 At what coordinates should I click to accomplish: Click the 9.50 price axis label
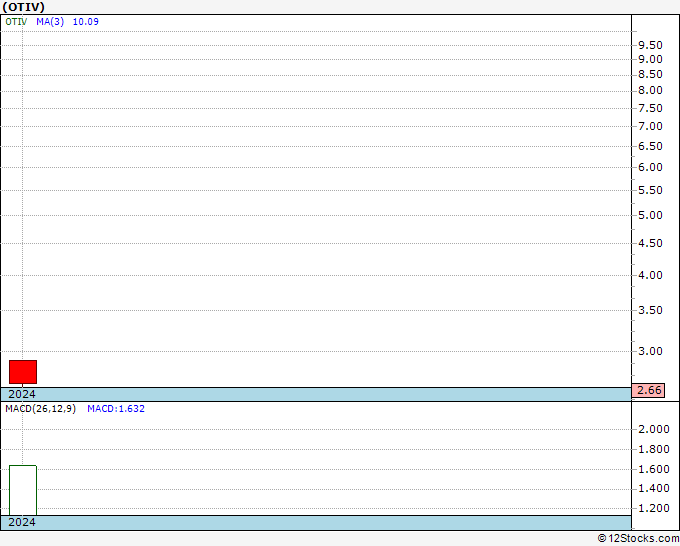(650, 45)
